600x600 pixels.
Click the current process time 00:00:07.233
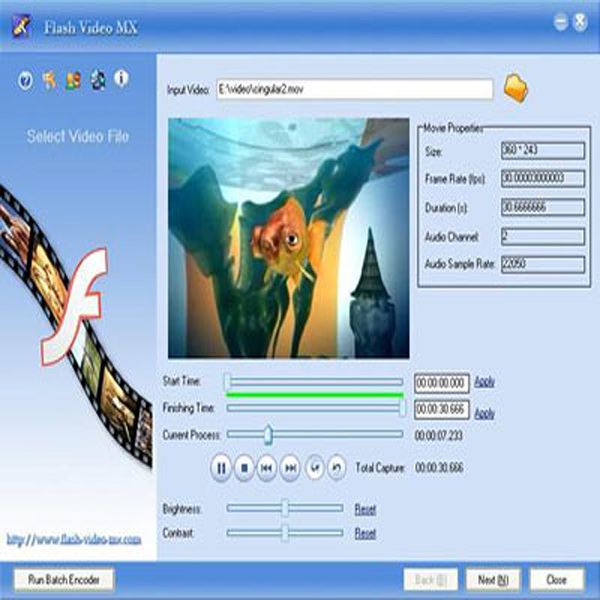[x=439, y=435]
